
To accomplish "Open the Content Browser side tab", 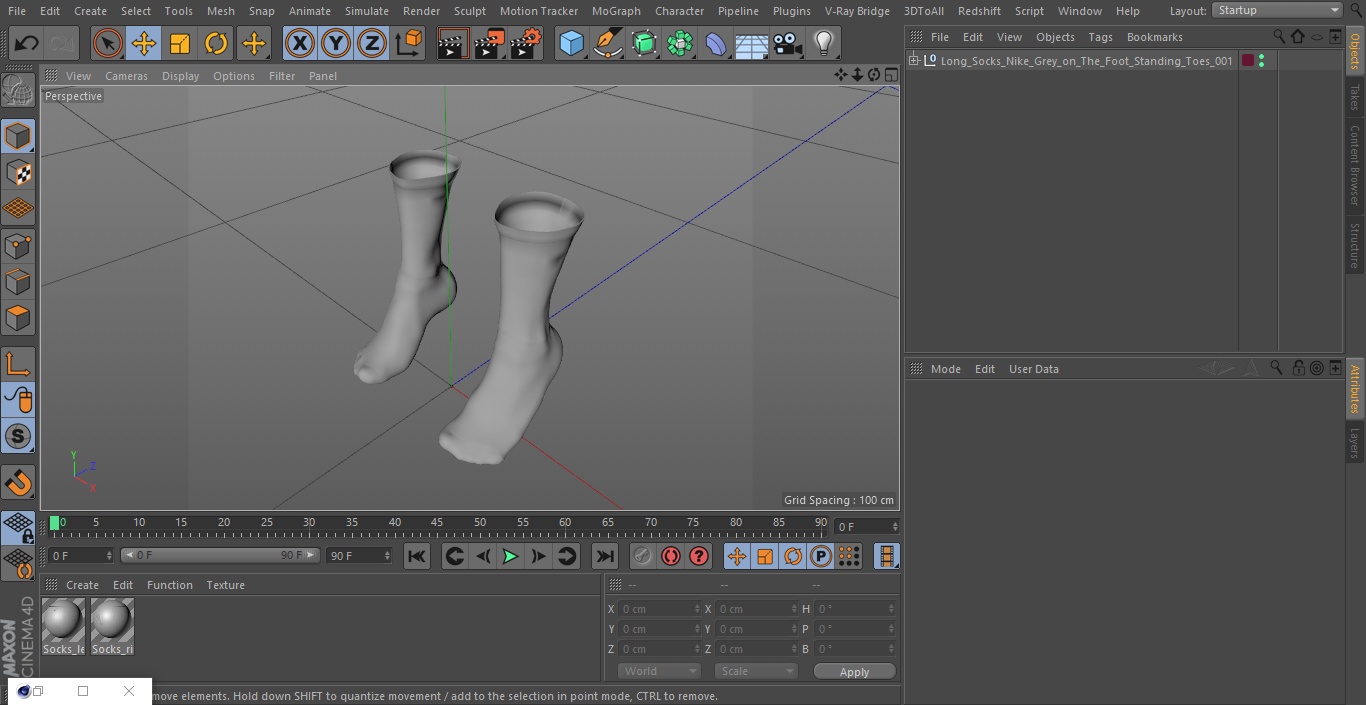I will (1355, 165).
